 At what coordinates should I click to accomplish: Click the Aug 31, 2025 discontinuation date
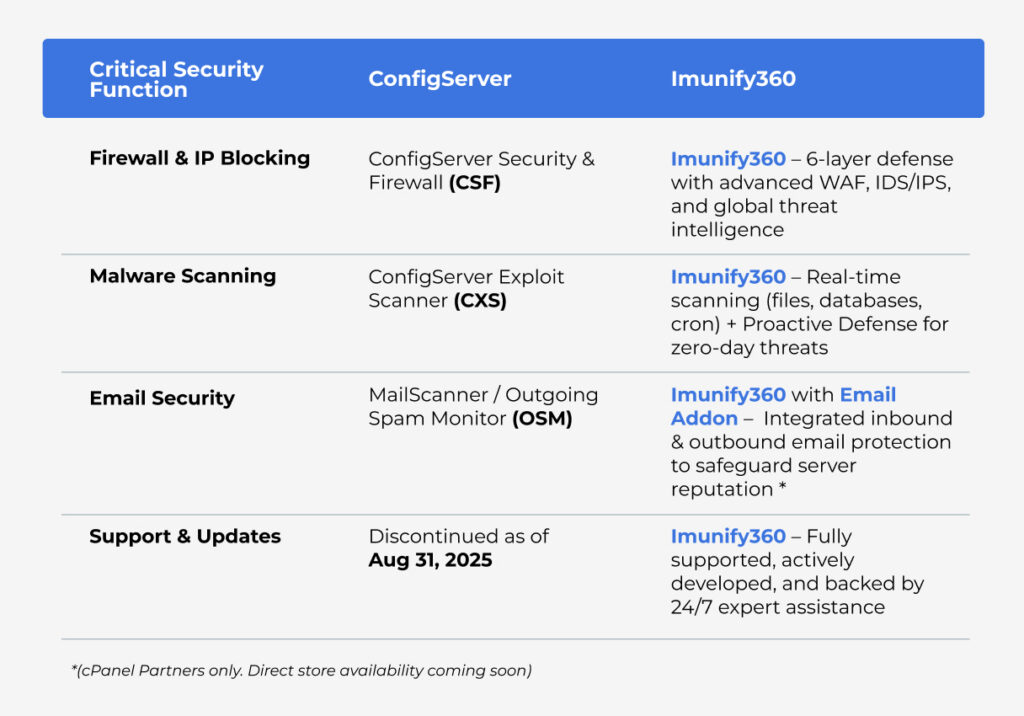point(430,560)
